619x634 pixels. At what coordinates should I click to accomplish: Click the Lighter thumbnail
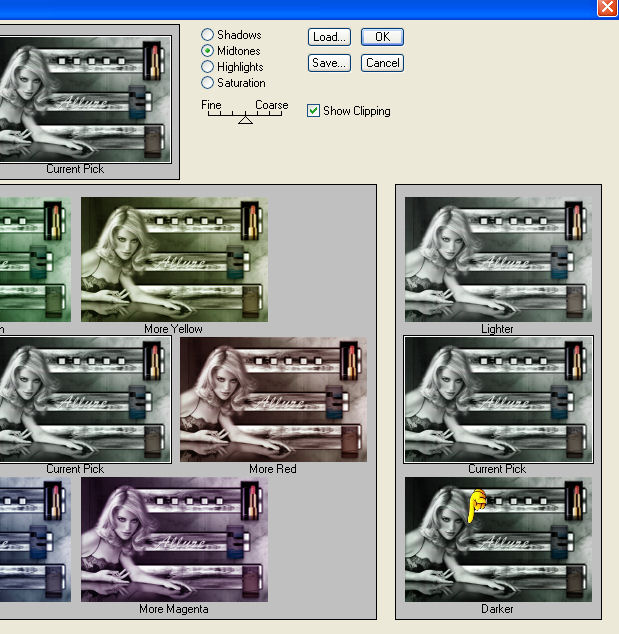point(498,260)
